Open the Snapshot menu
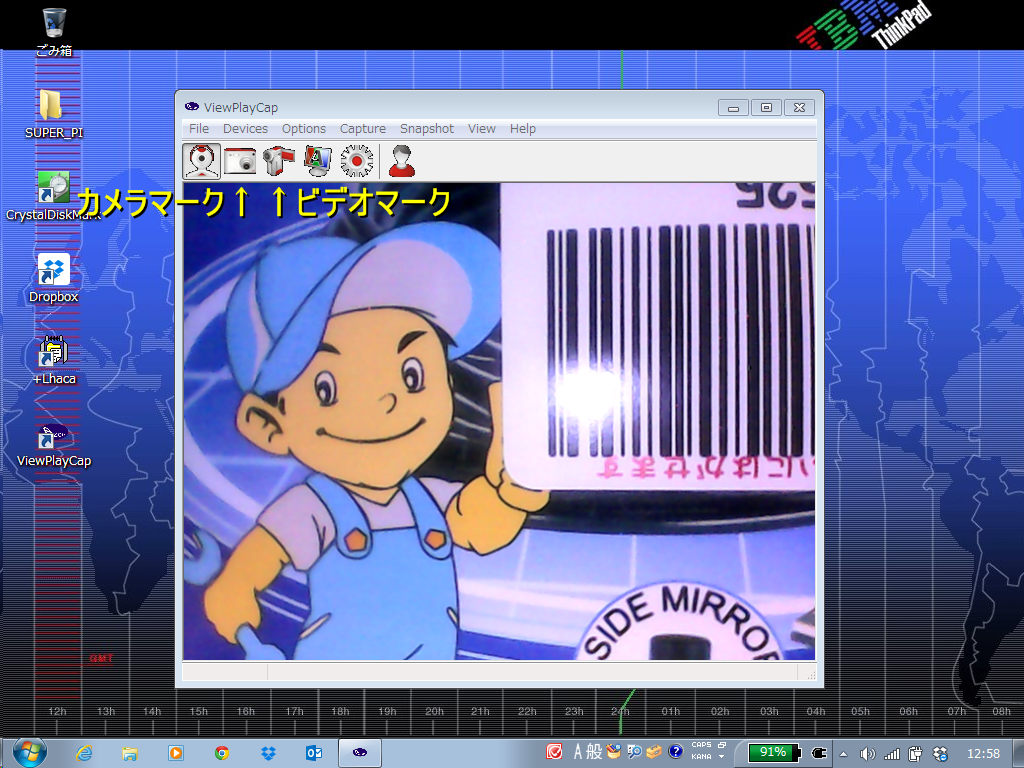Image resolution: width=1024 pixels, height=768 pixels. click(426, 129)
